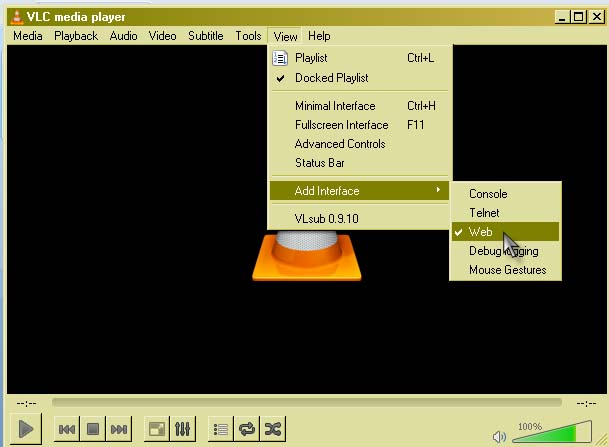Show the playlist toolbar button
Viewport: 609px width, 447px height.
coord(221,429)
